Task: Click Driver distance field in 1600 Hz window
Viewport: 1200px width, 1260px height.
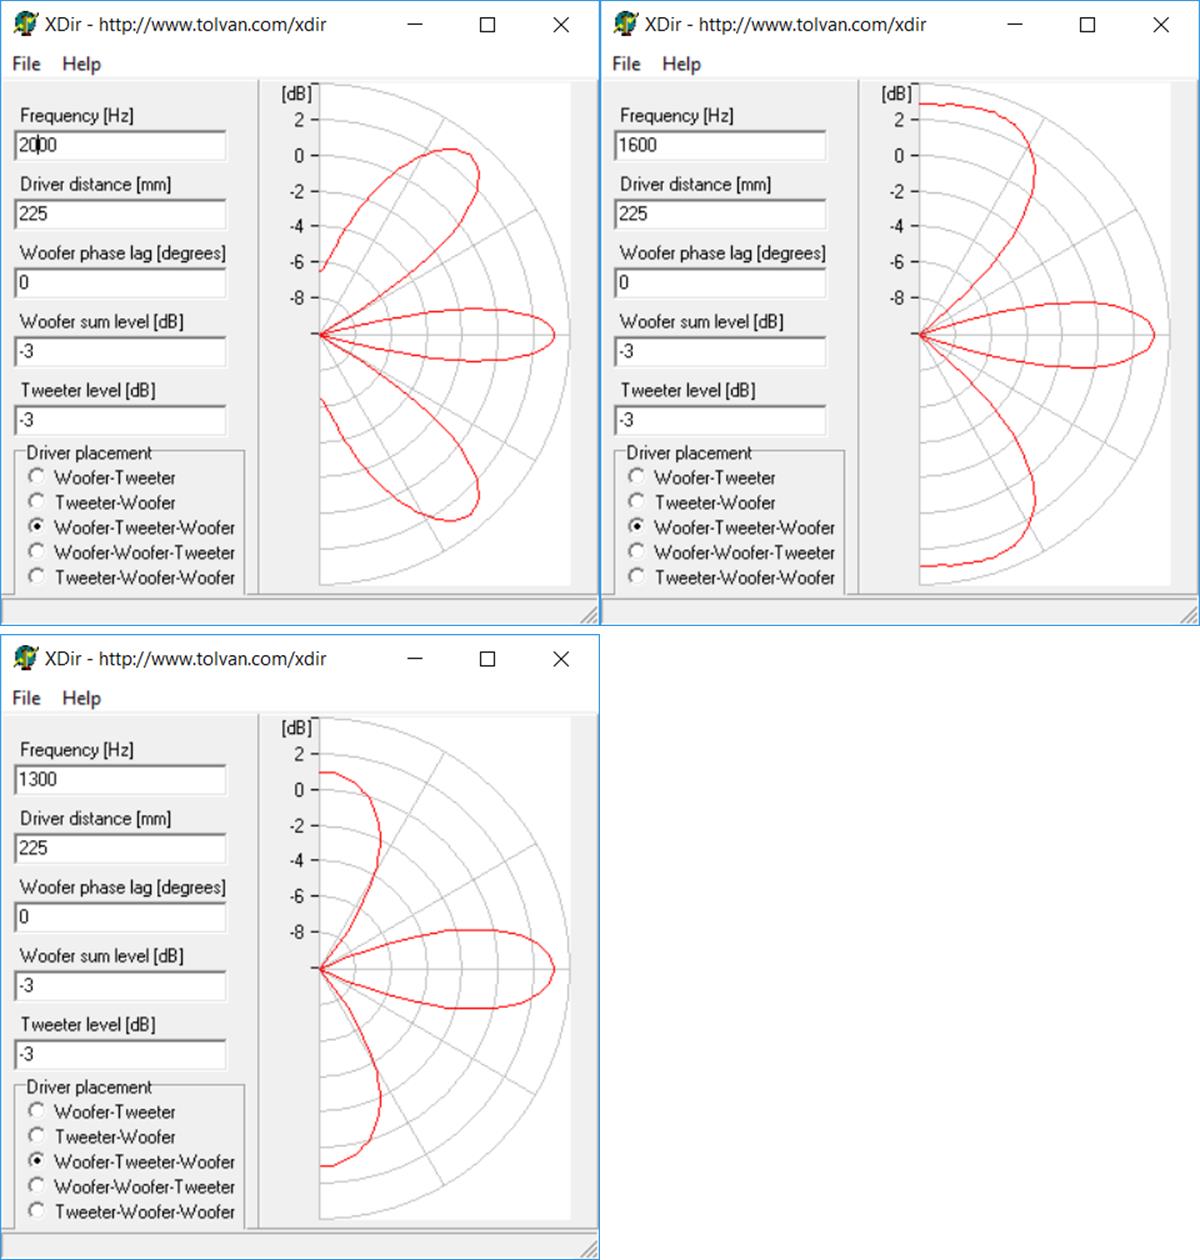Action: point(721,214)
